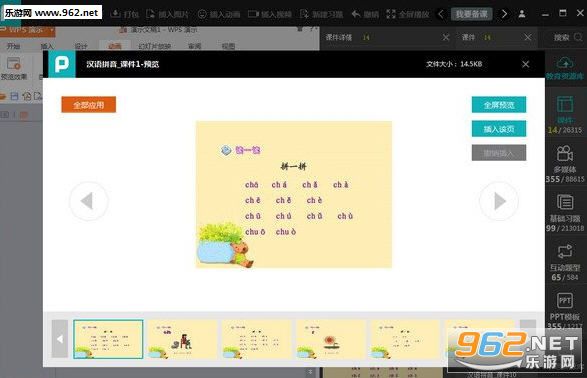This screenshot has height=378, width=587.
Task: Click the orange 全部应用 button
Action: (89, 105)
